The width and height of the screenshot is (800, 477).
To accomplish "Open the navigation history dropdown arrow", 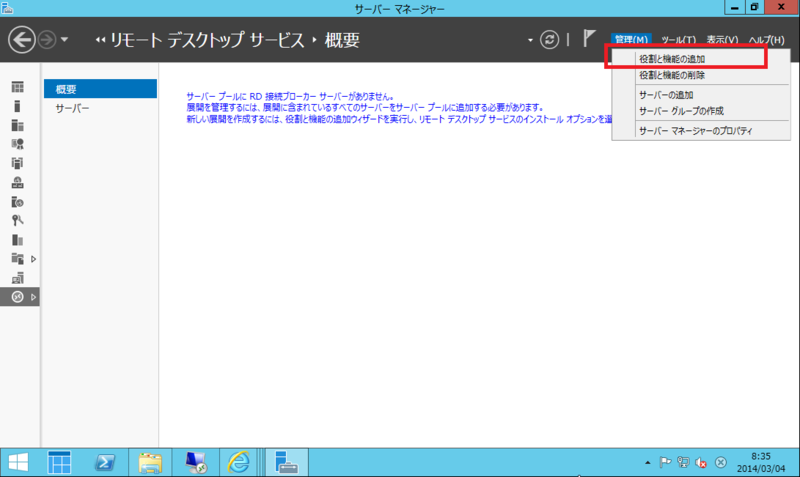I will point(64,39).
